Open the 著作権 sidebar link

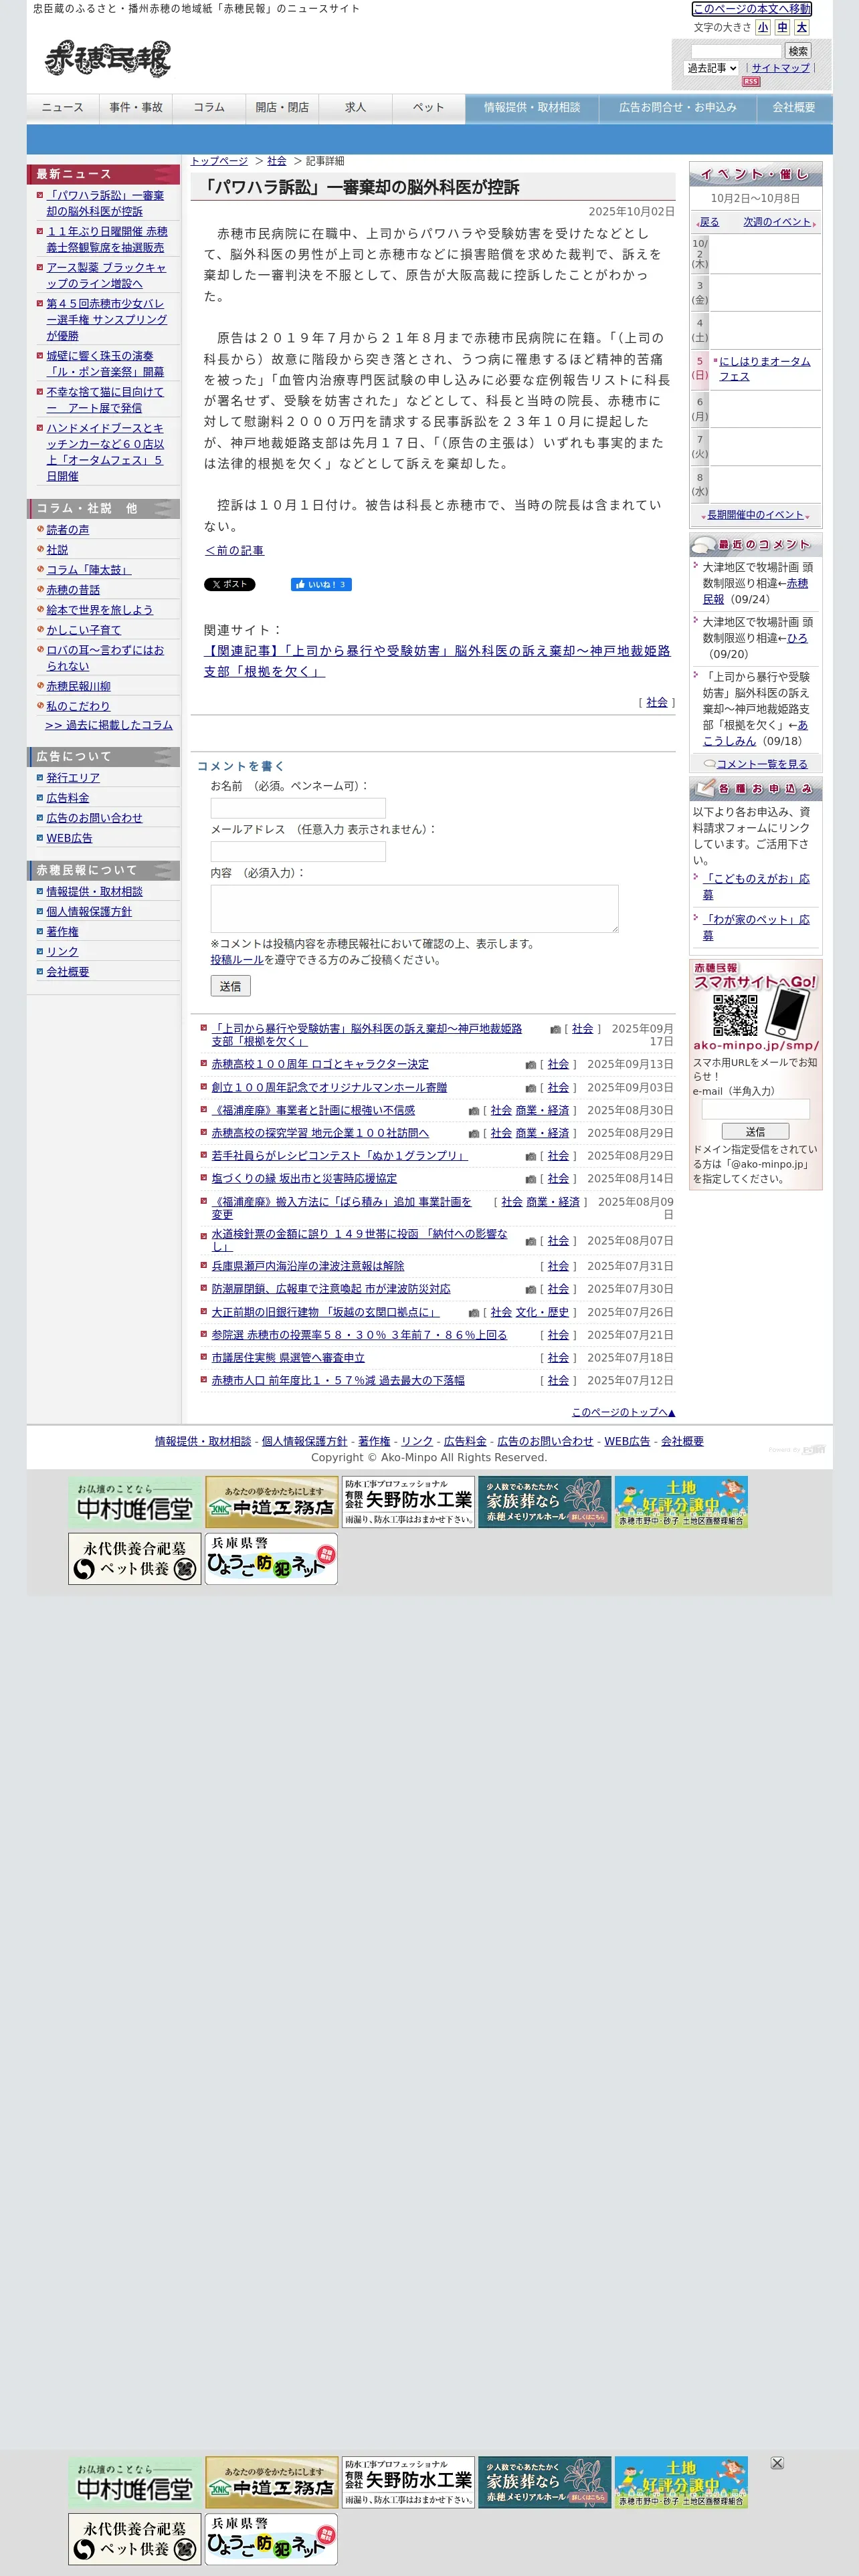[x=62, y=932]
